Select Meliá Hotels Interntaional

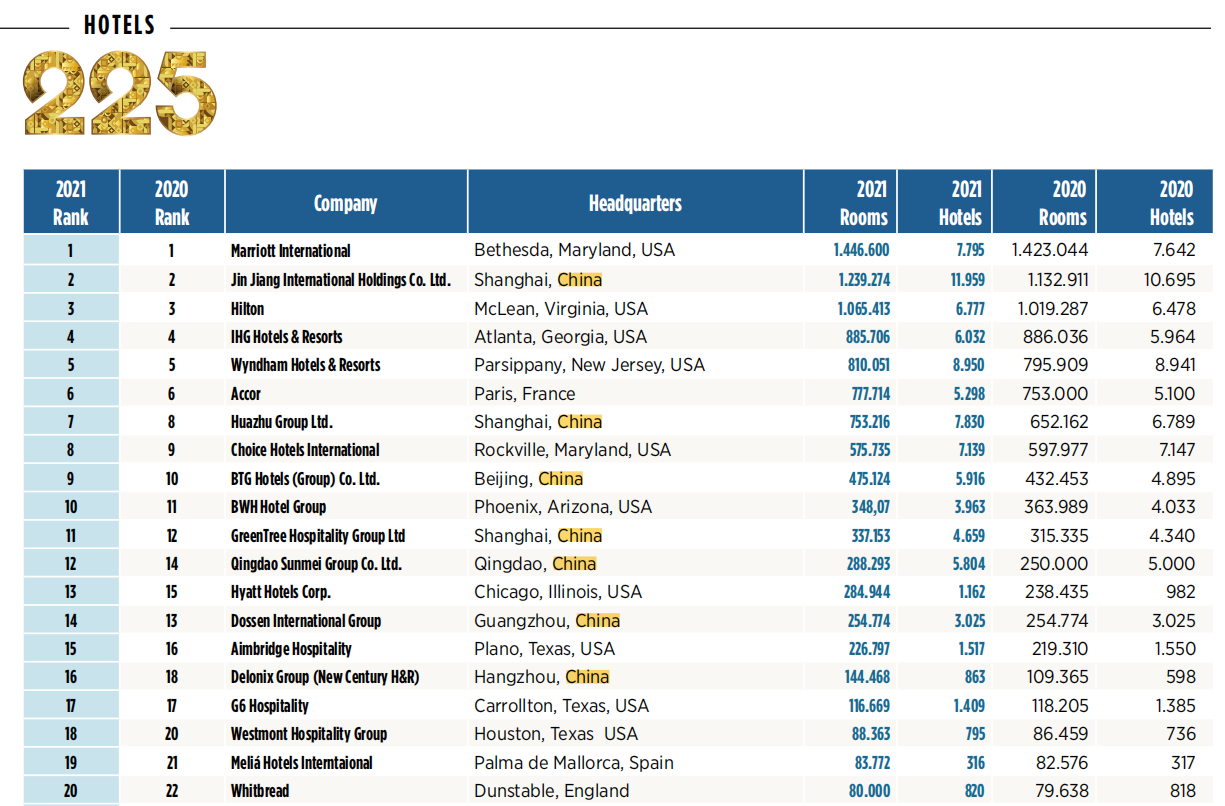(302, 763)
